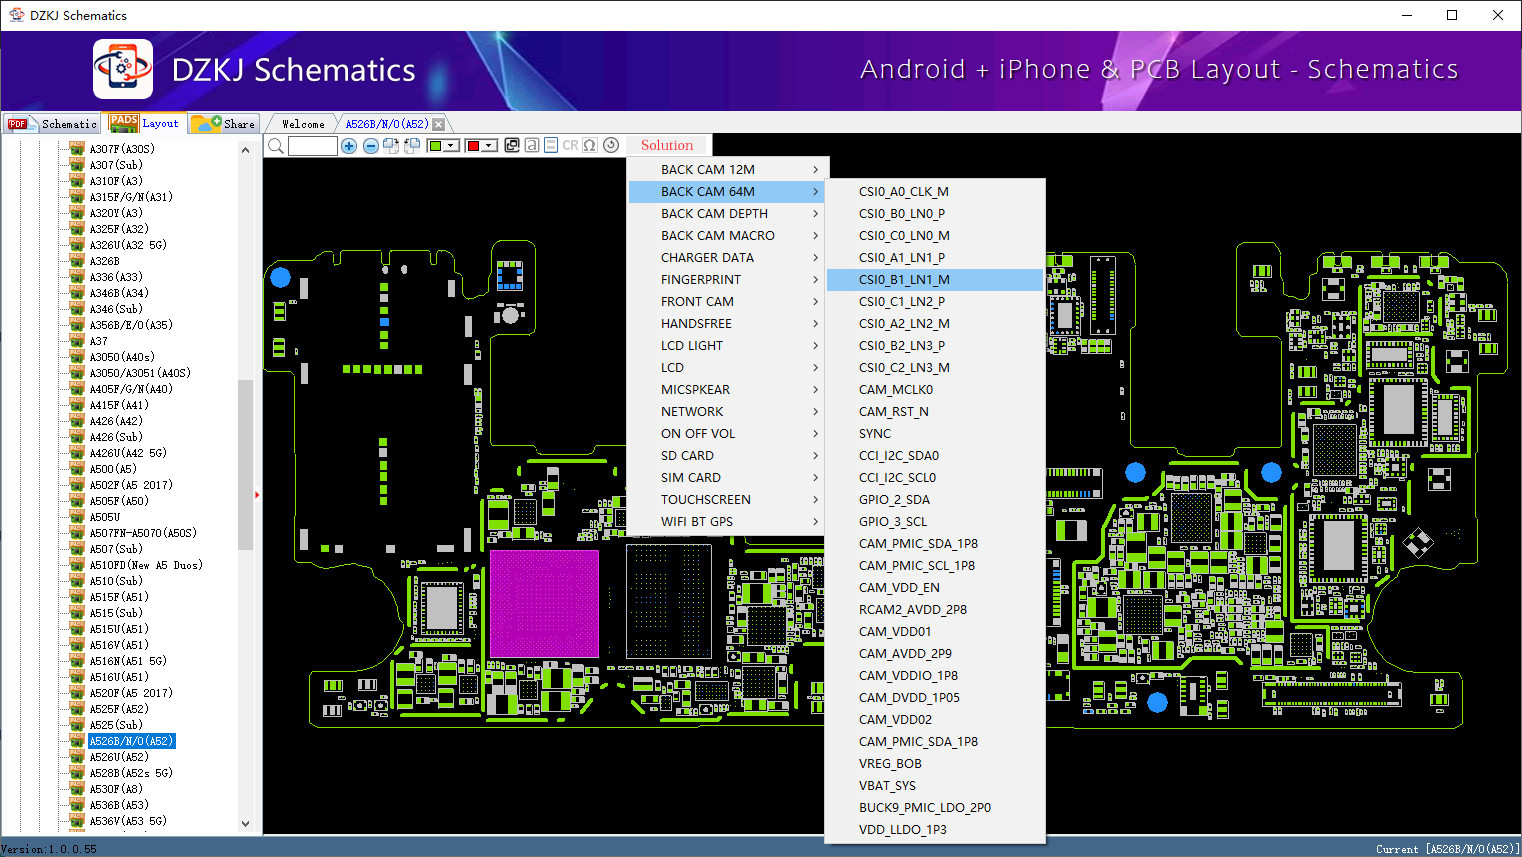Click the circular refresh icon
This screenshot has width=1522, height=857.
click(x=611, y=146)
